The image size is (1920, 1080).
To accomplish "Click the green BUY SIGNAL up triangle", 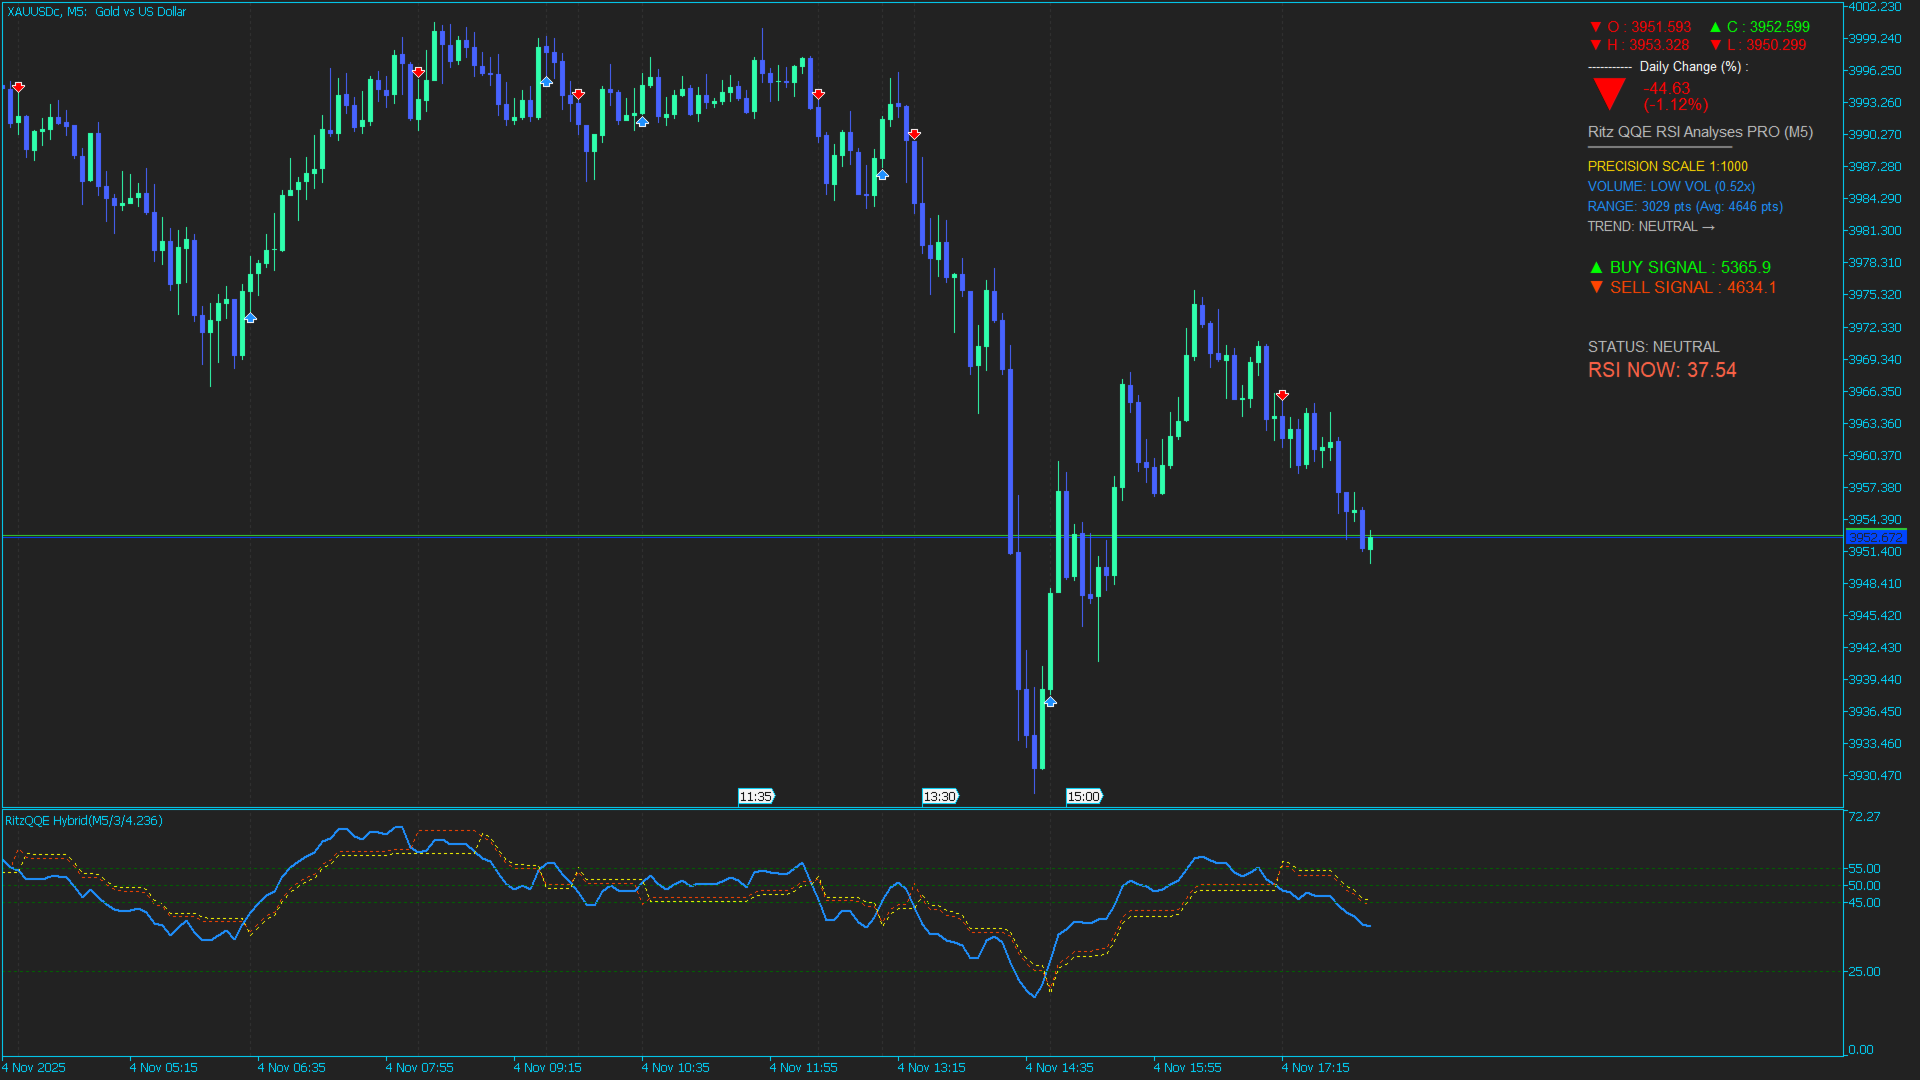I will coord(1596,268).
